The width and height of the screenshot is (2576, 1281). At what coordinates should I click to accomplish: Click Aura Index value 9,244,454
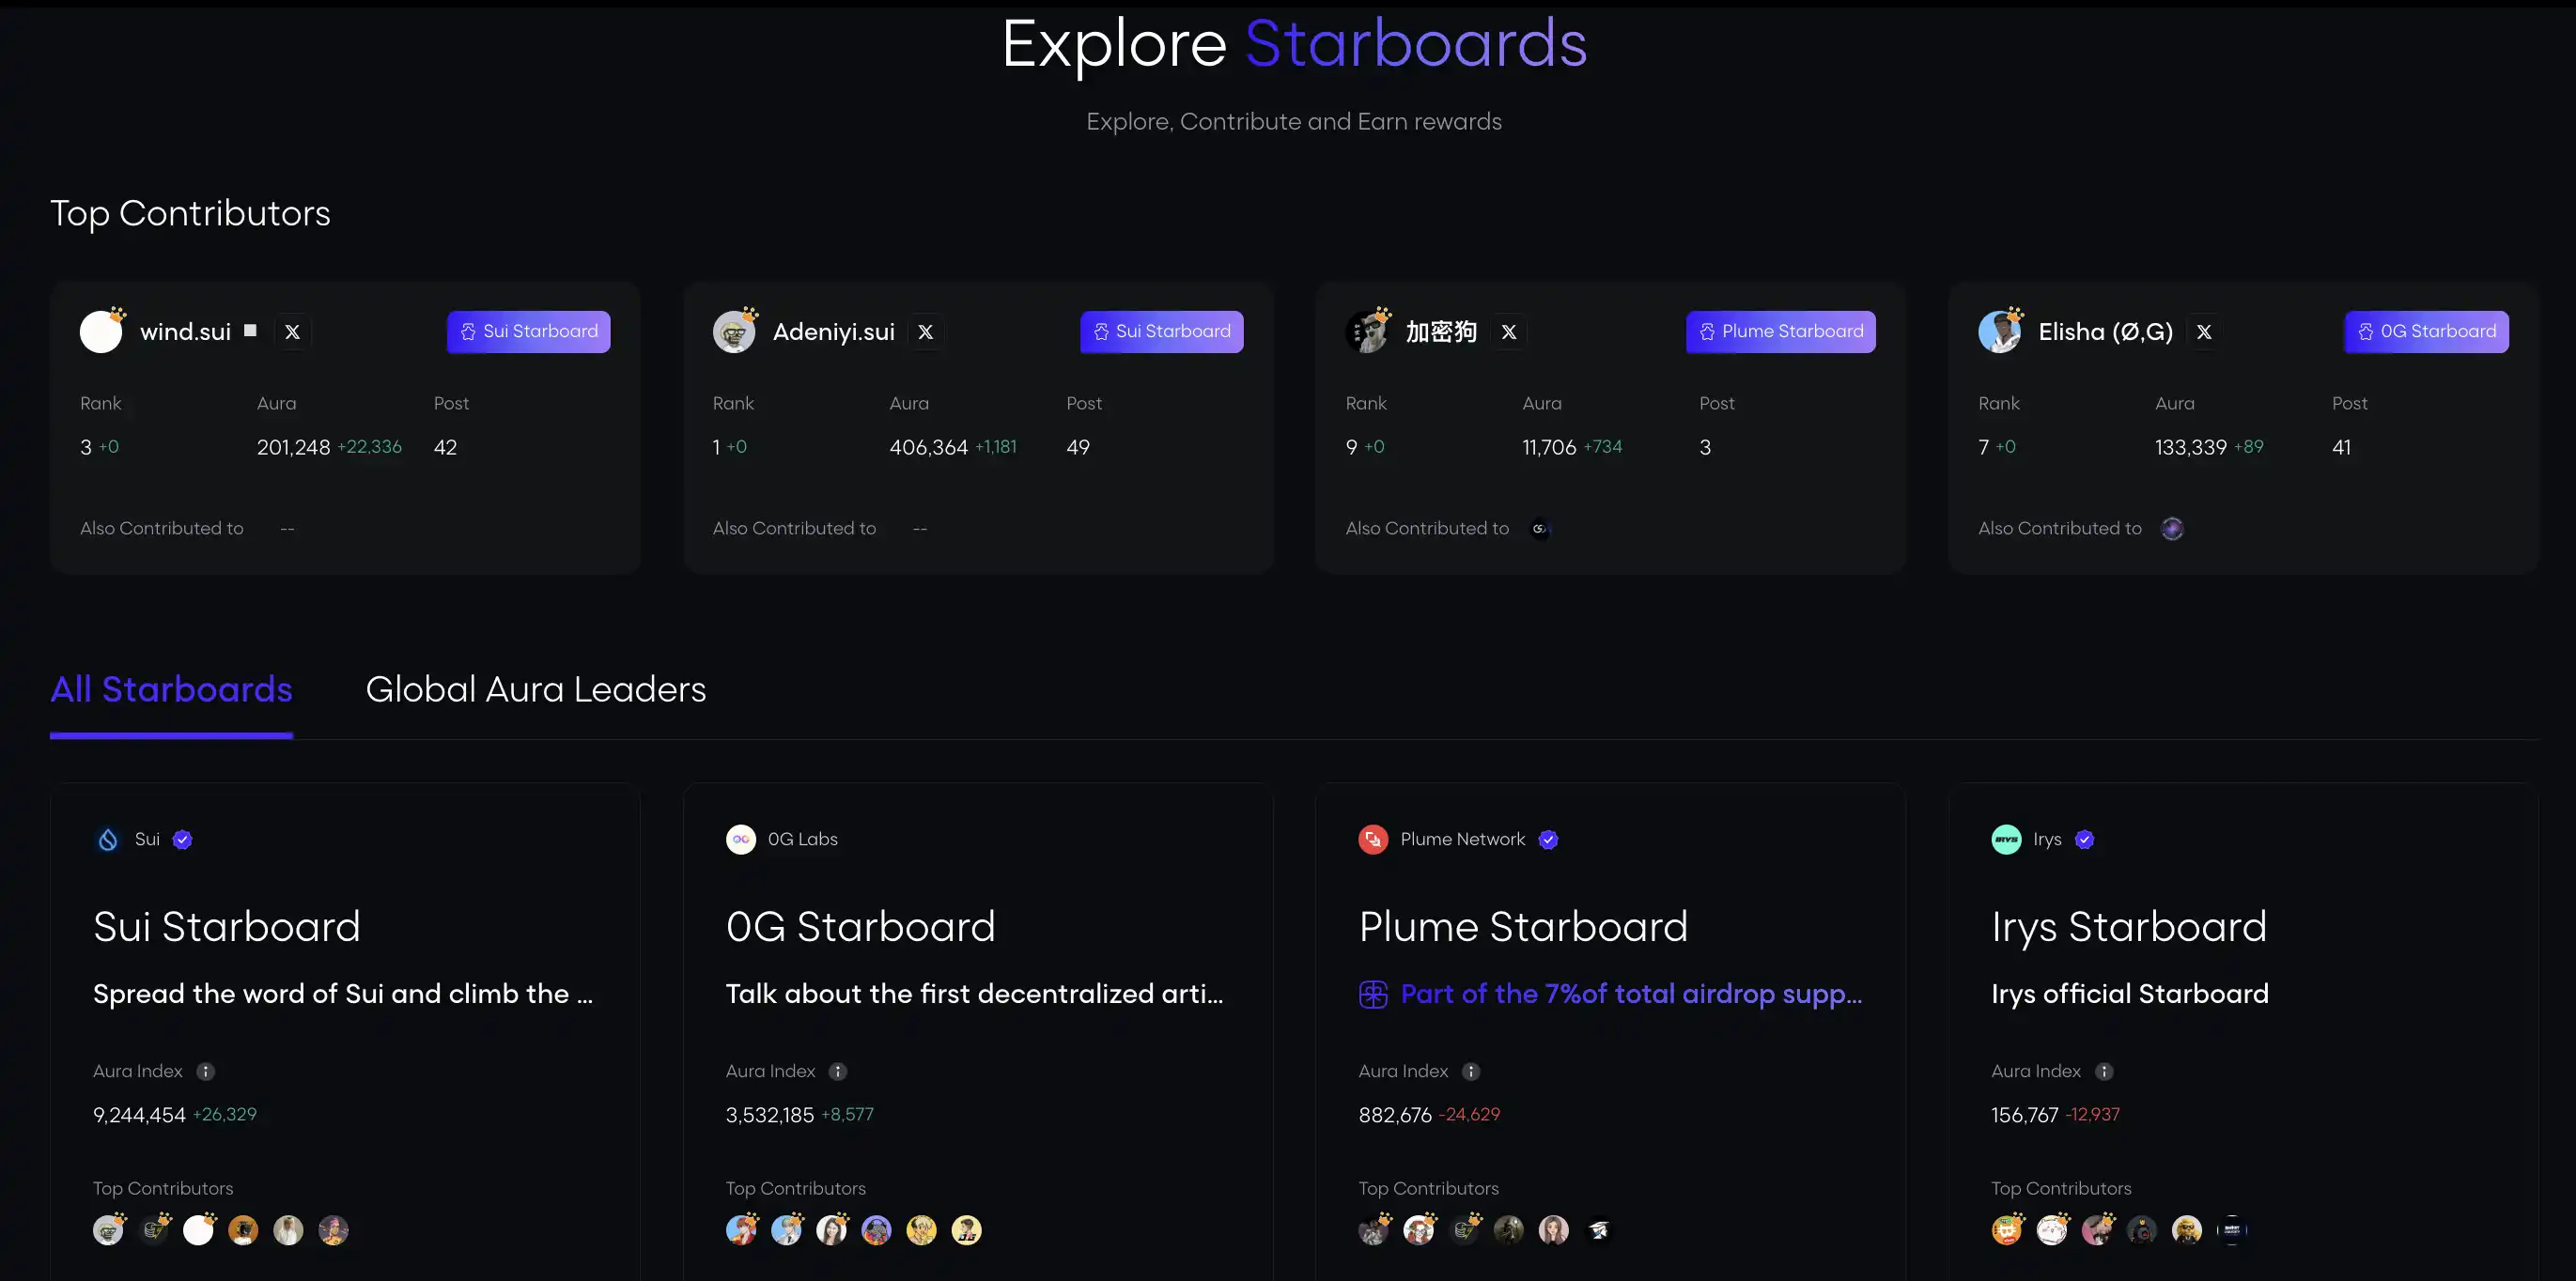coord(139,1115)
